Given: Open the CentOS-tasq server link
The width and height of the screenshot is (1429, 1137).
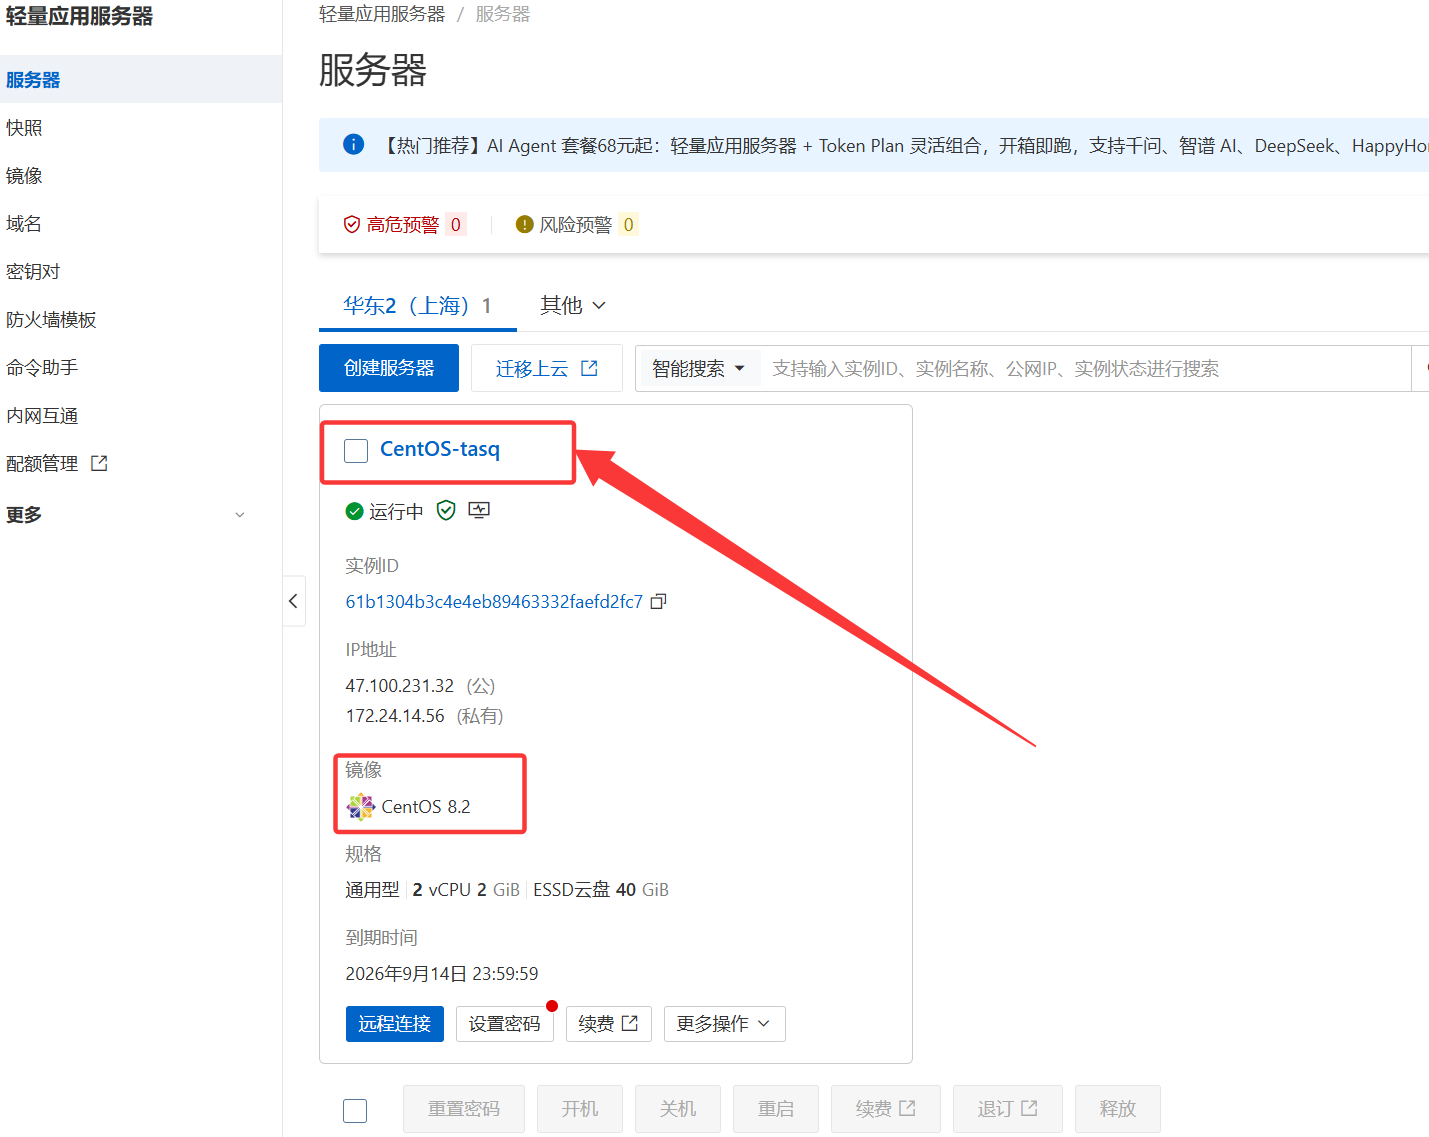Looking at the screenshot, I should tap(439, 449).
